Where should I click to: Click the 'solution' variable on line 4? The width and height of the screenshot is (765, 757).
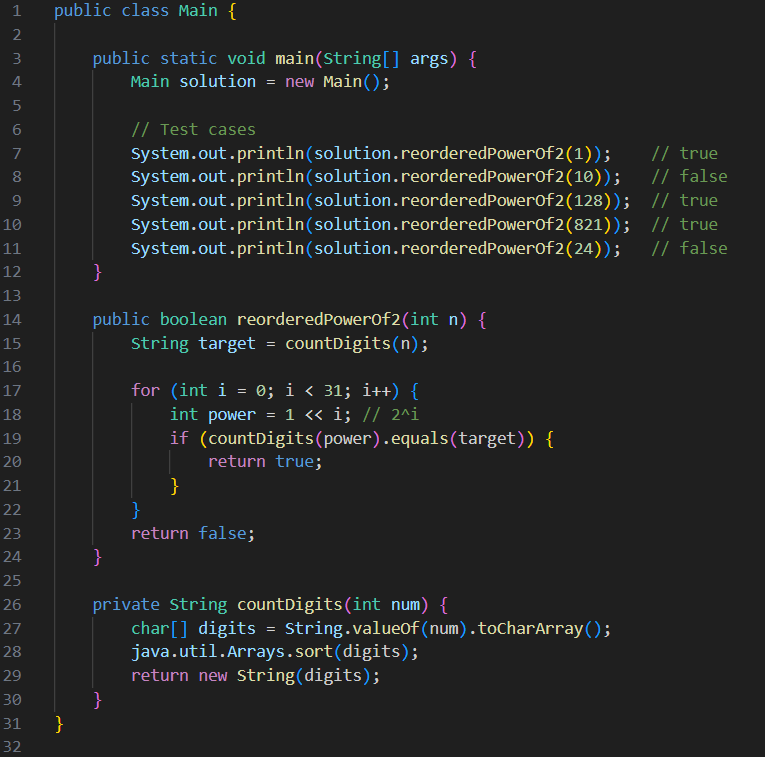coord(217,81)
